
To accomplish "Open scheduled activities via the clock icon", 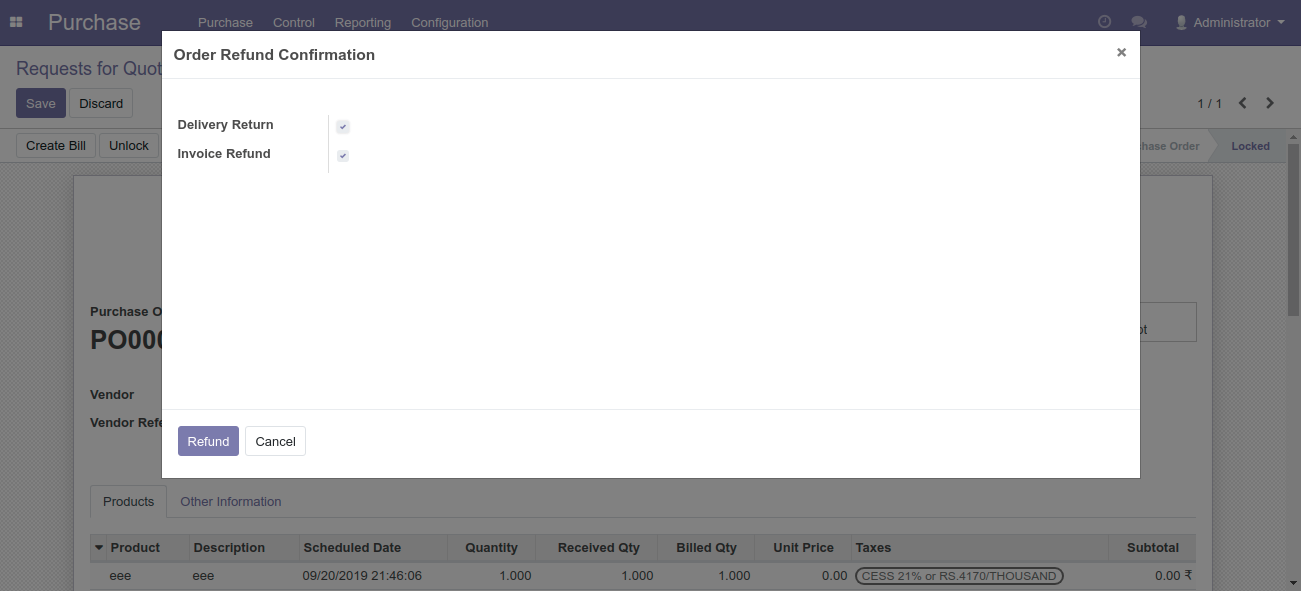I will (1103, 21).
